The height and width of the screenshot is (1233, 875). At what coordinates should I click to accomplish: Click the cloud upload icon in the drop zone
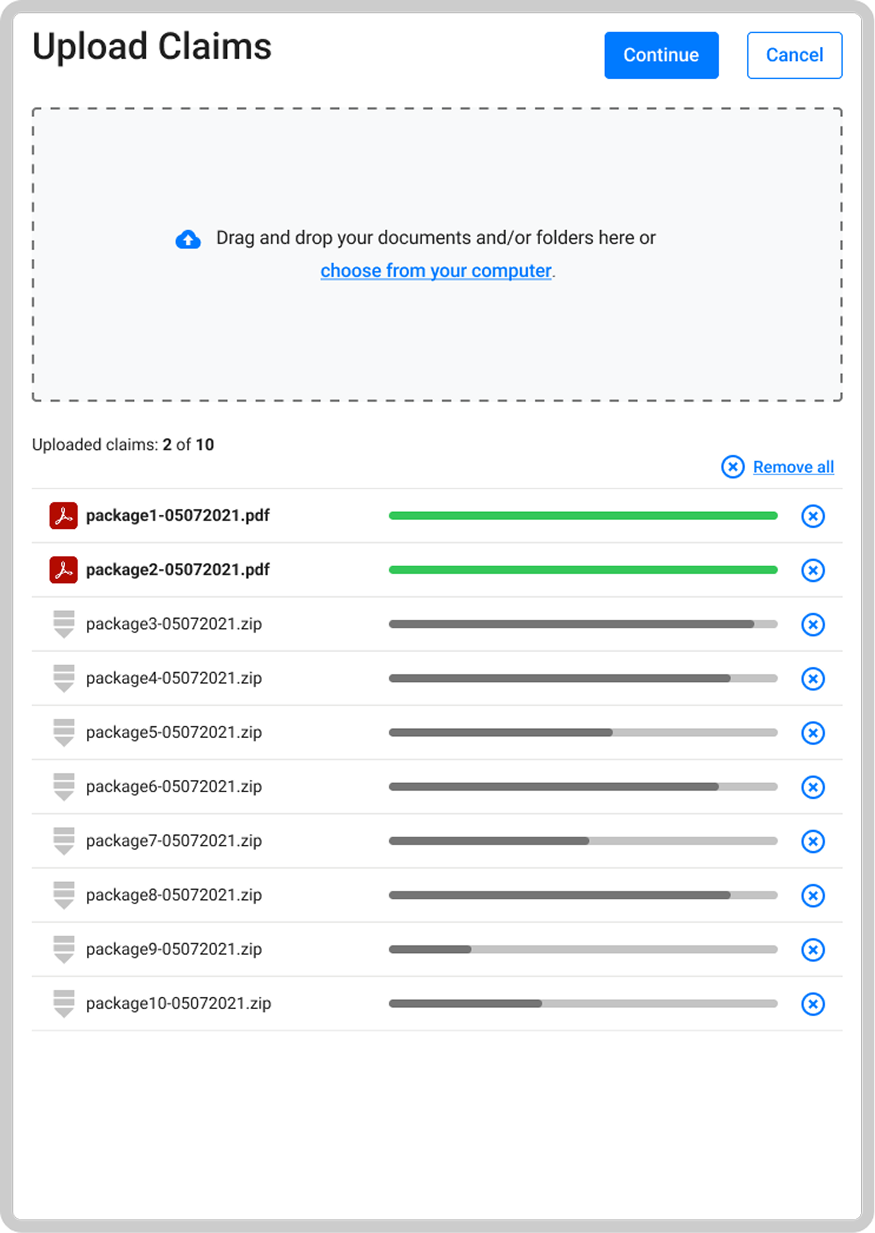click(x=188, y=239)
